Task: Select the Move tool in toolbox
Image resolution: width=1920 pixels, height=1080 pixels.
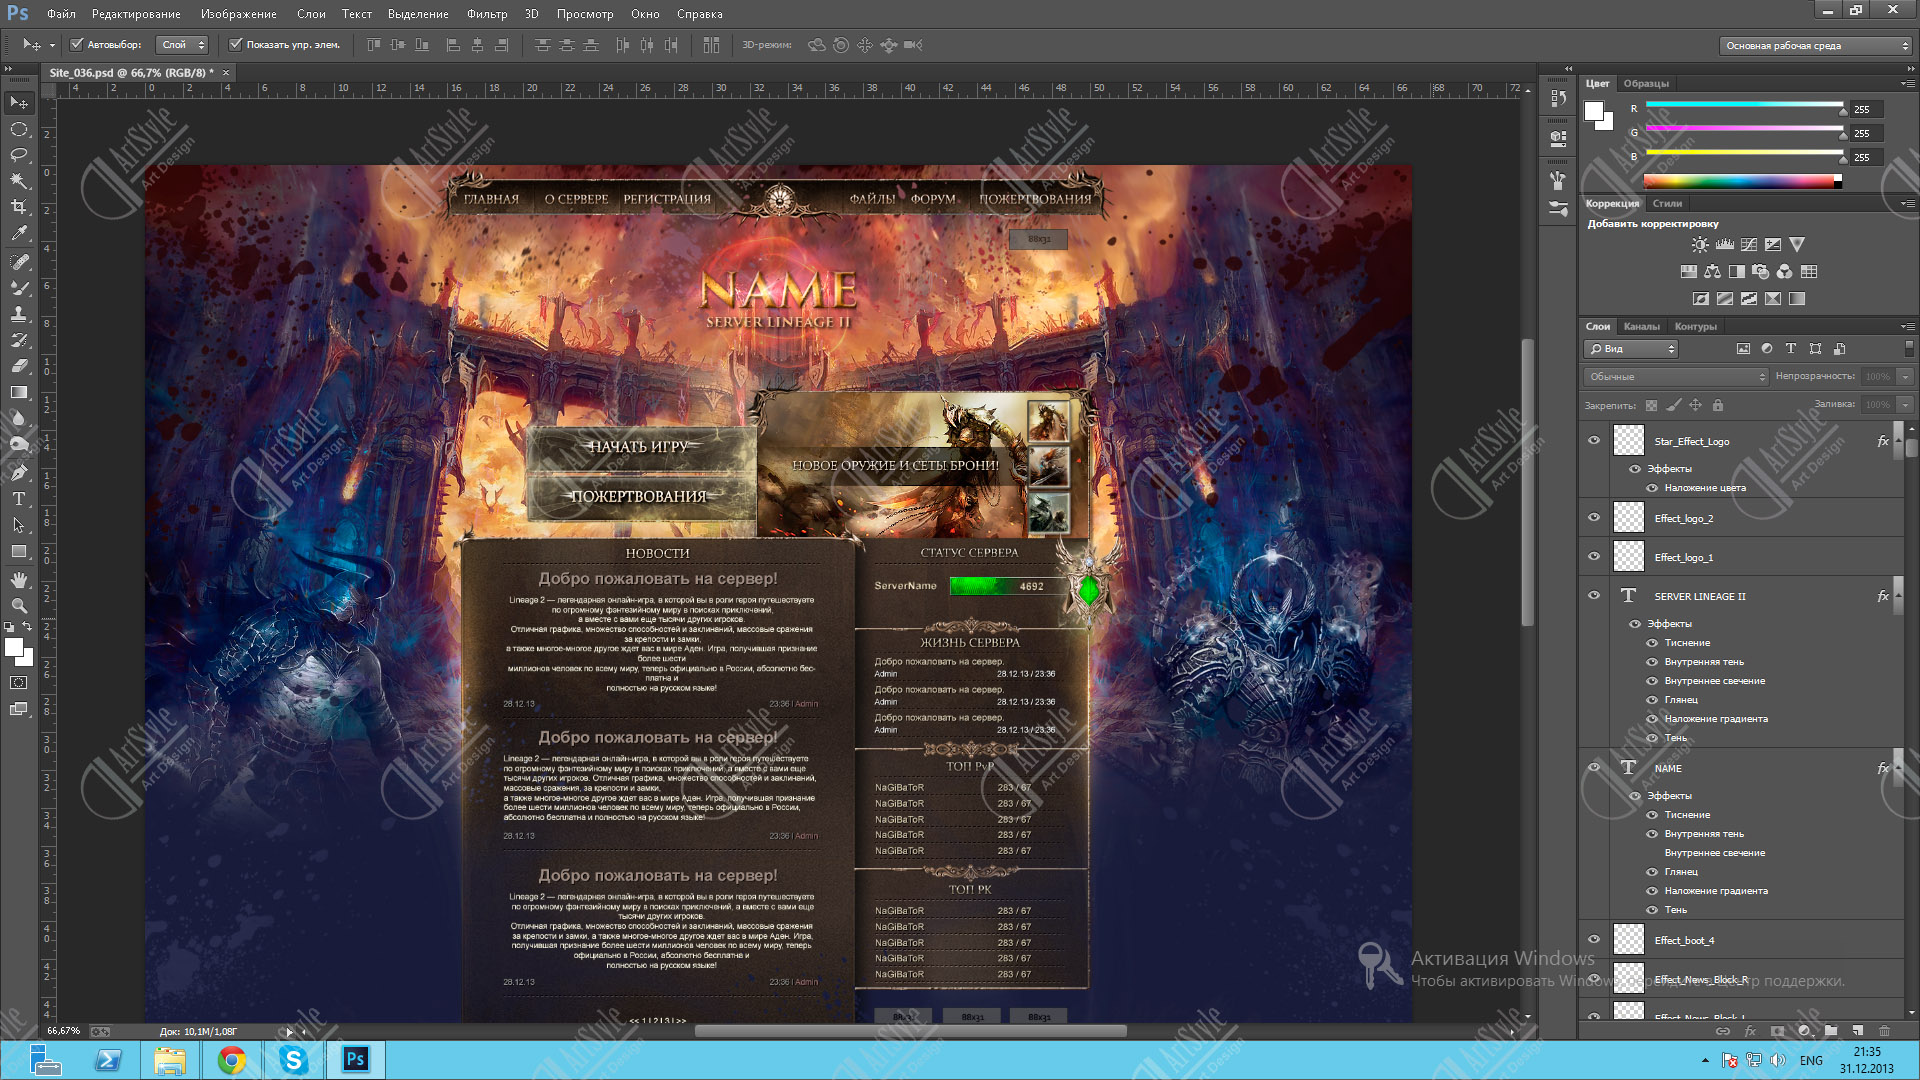Action: [19, 103]
